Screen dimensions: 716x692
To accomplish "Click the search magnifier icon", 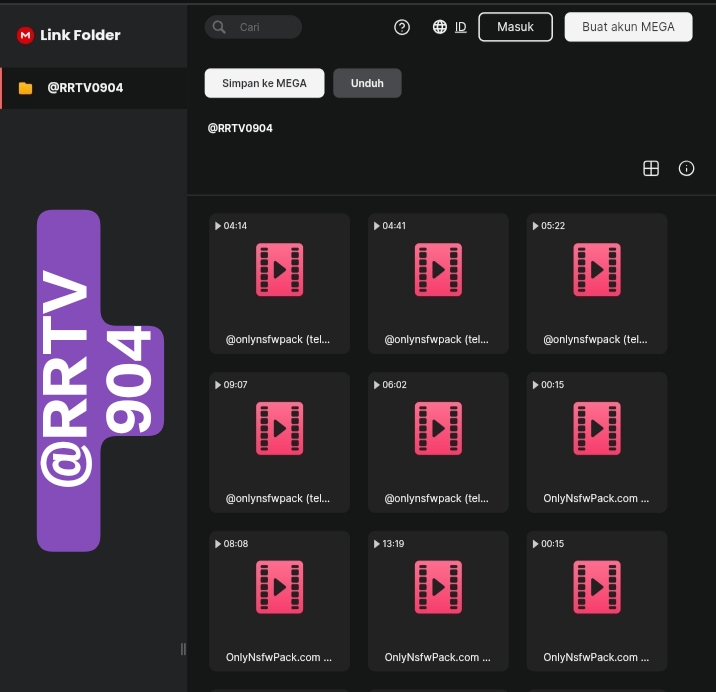I will click(x=219, y=27).
